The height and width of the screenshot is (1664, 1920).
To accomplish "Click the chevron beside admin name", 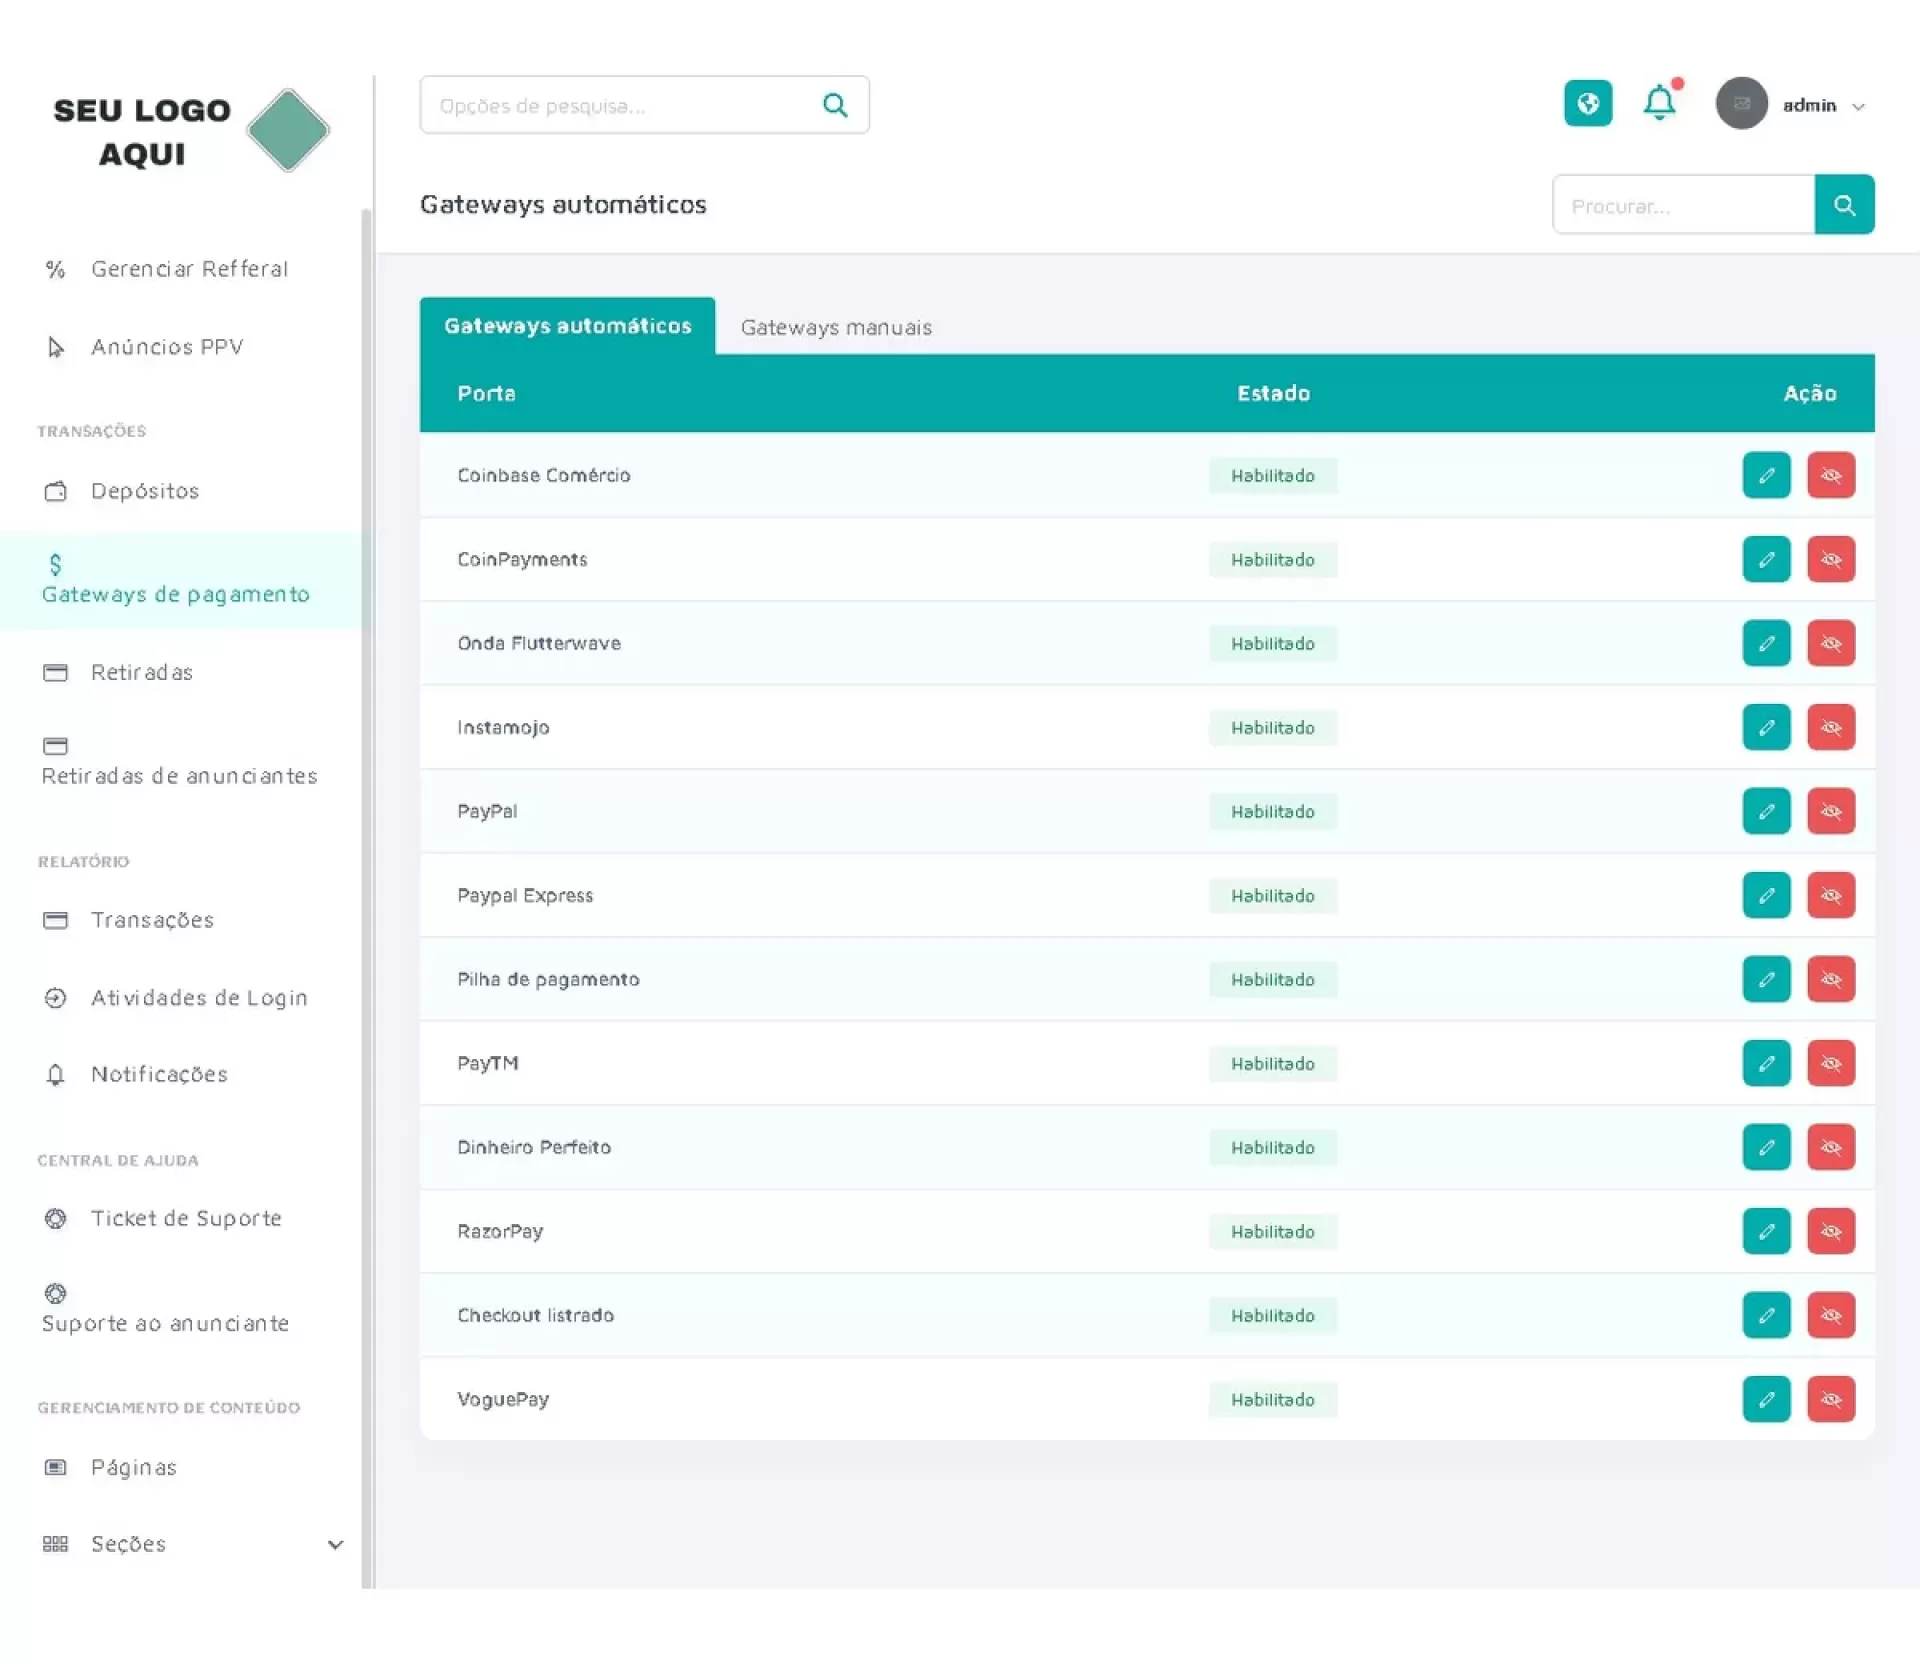I will pyautogui.click(x=1858, y=107).
